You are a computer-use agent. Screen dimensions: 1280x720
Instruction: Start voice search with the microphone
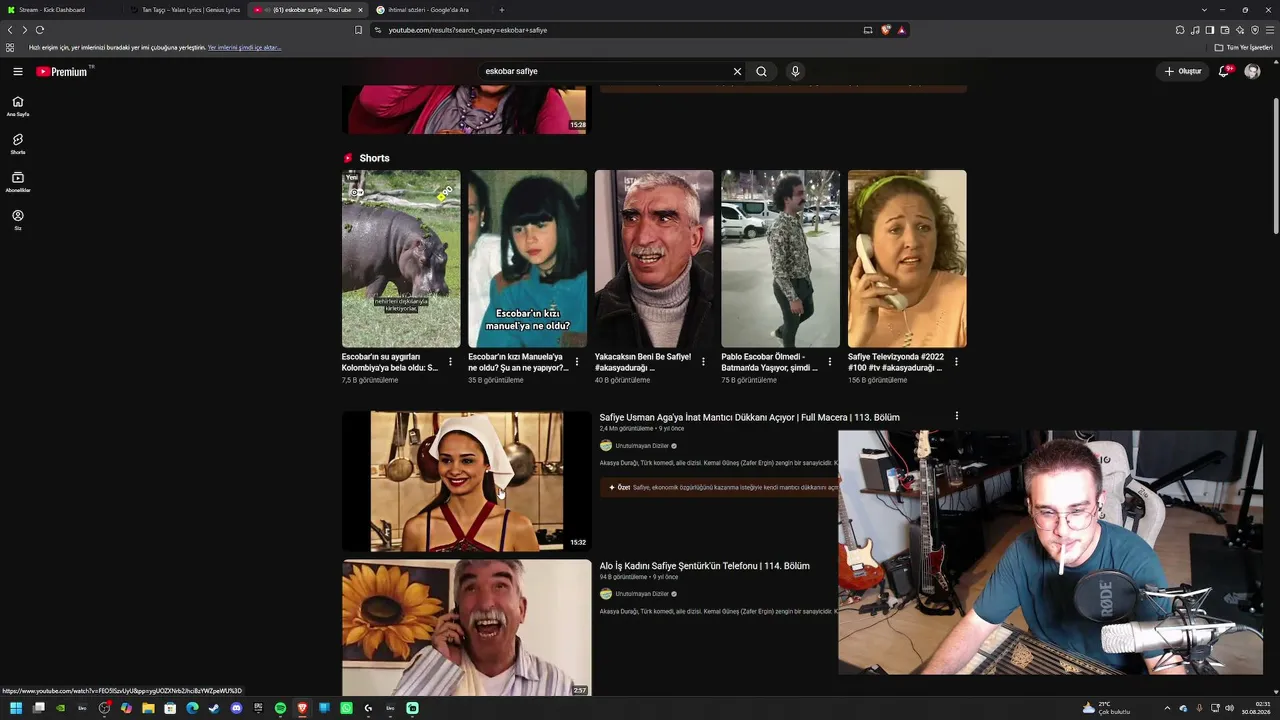(x=795, y=71)
